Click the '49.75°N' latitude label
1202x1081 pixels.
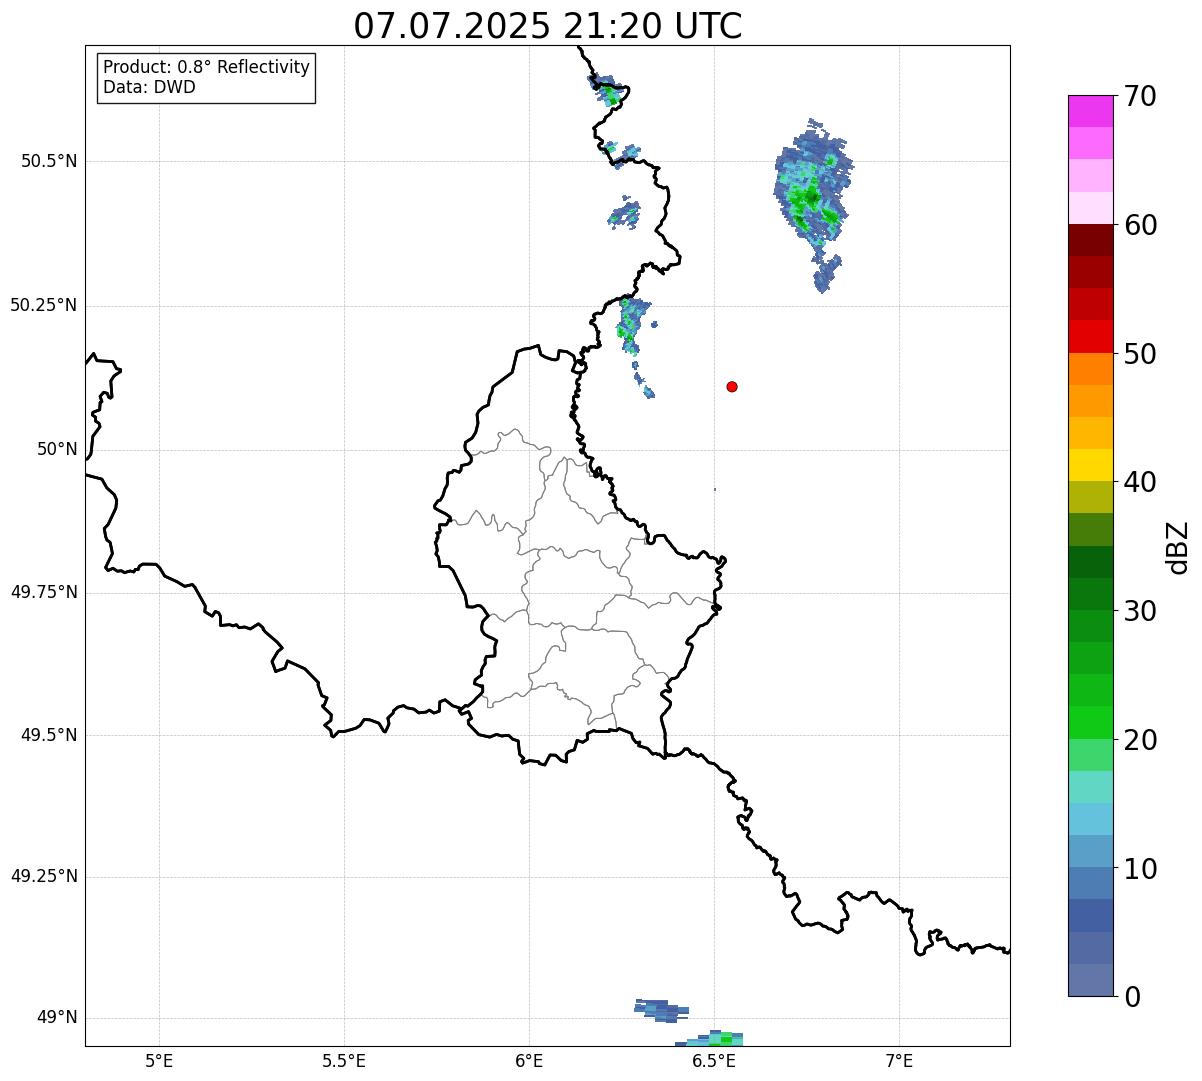click(44, 592)
